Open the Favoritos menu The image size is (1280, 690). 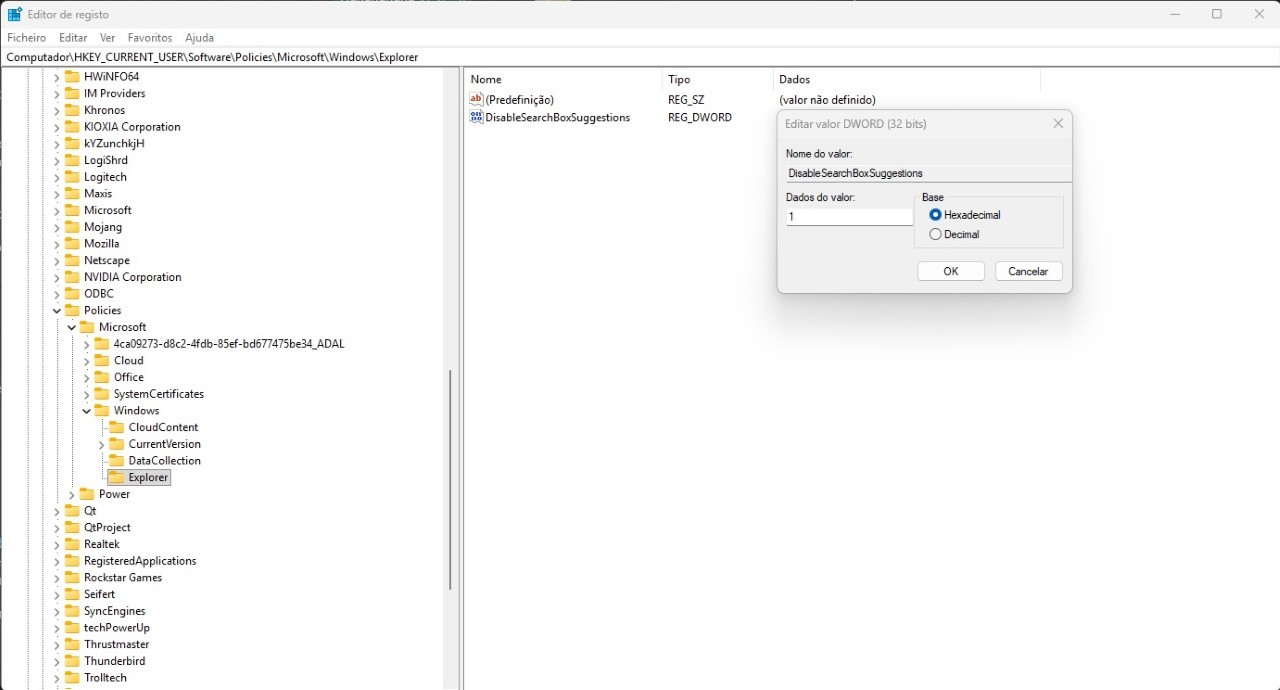click(150, 37)
